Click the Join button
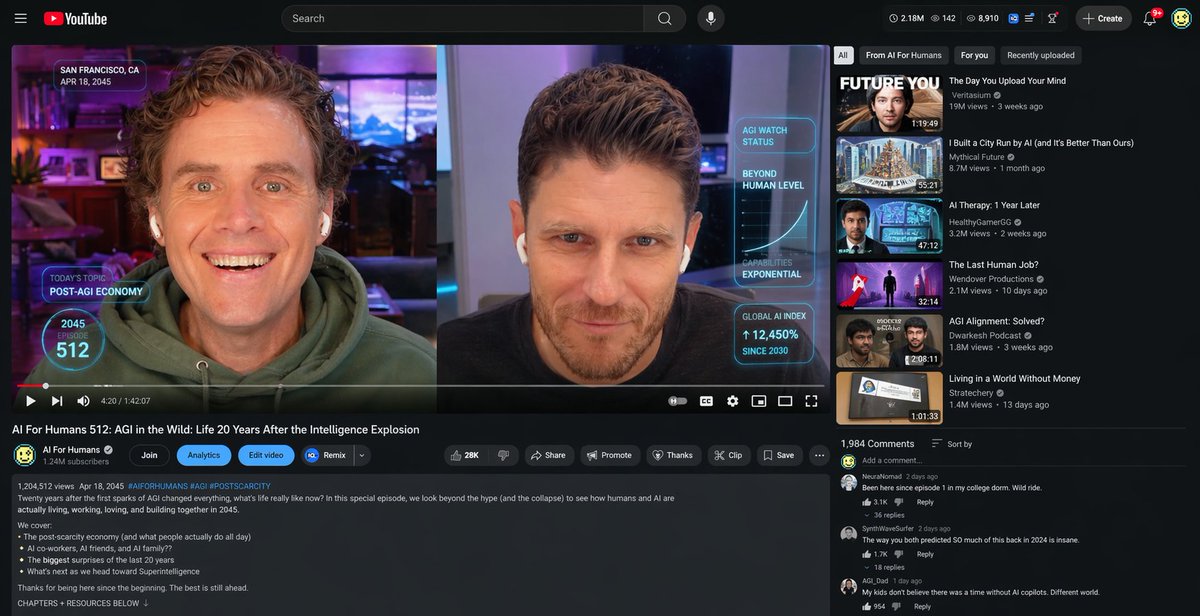The width and height of the screenshot is (1200, 616). [x=149, y=455]
